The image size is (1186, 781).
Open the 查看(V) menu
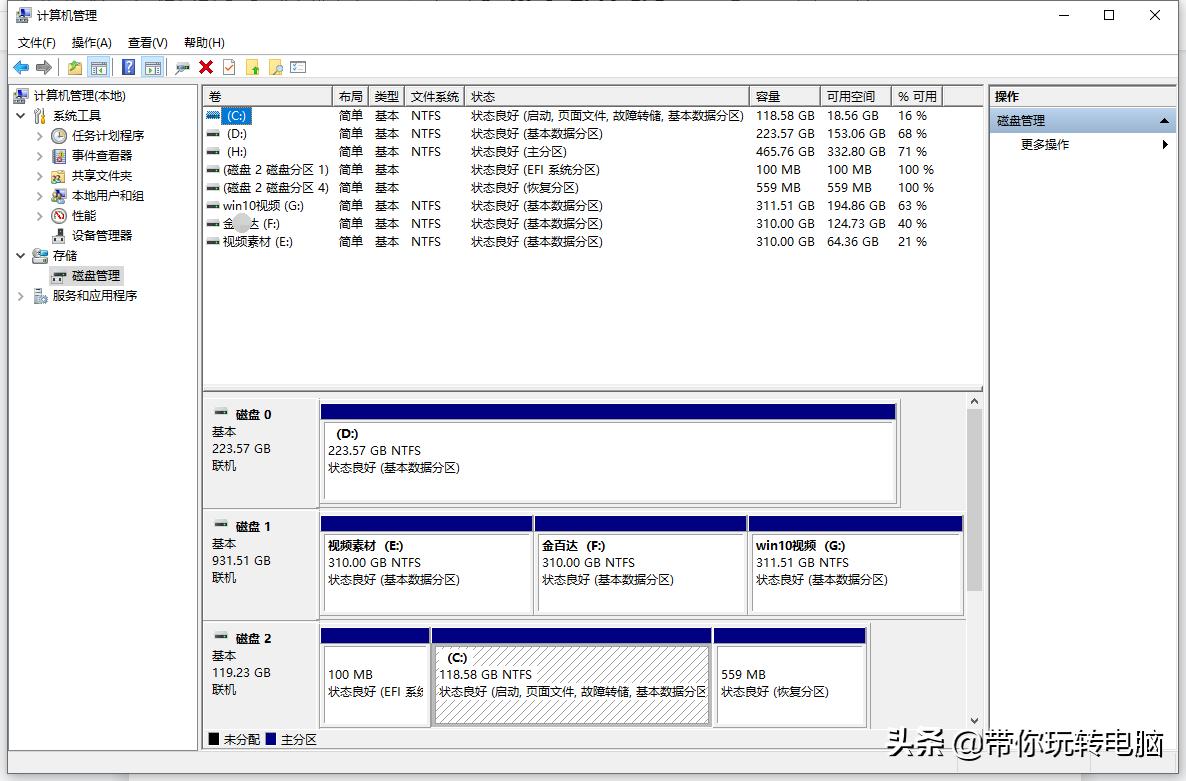pos(146,42)
